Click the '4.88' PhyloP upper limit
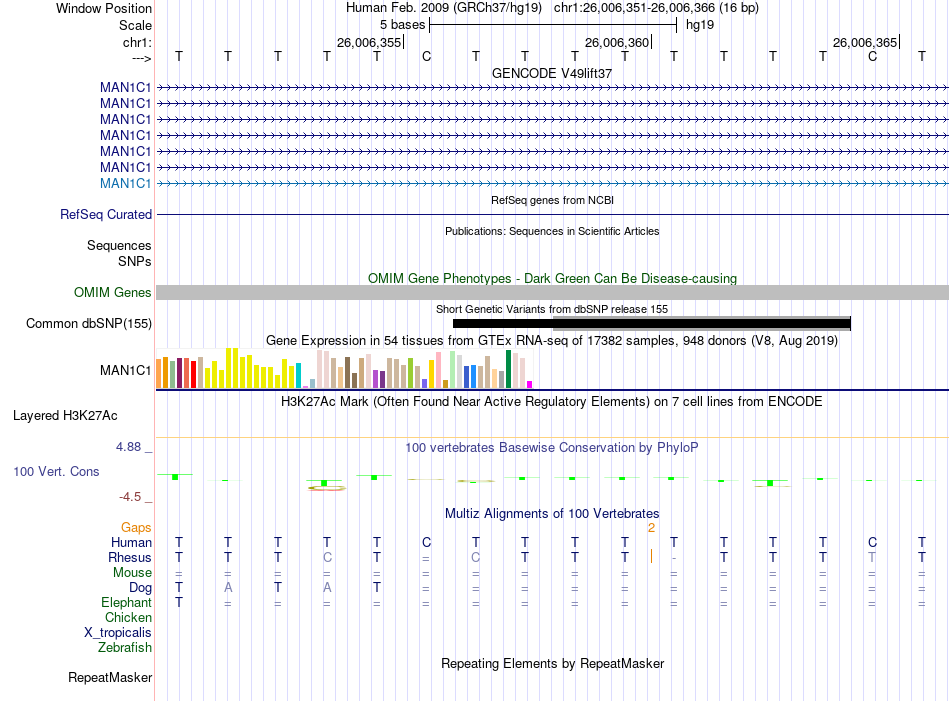The width and height of the screenshot is (950, 701). click(128, 447)
